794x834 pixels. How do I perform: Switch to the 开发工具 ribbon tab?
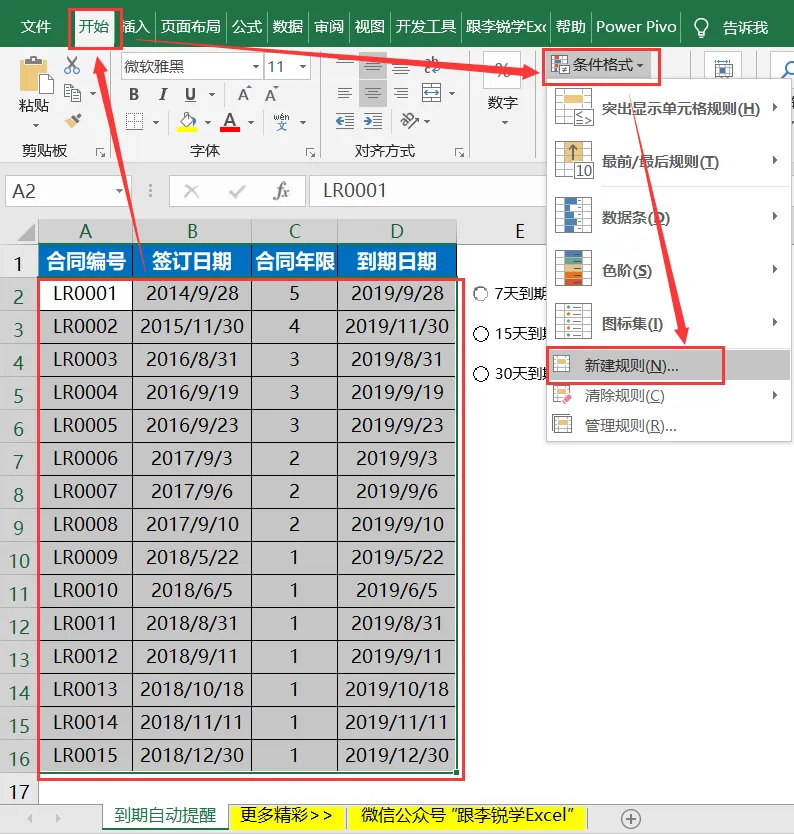425,27
